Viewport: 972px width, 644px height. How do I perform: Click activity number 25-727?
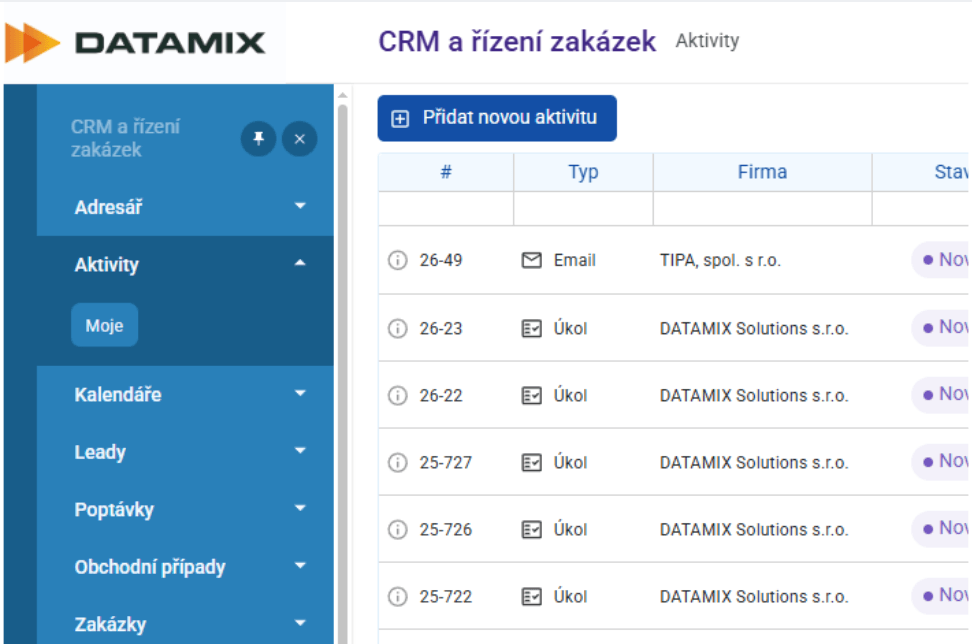click(x=446, y=462)
